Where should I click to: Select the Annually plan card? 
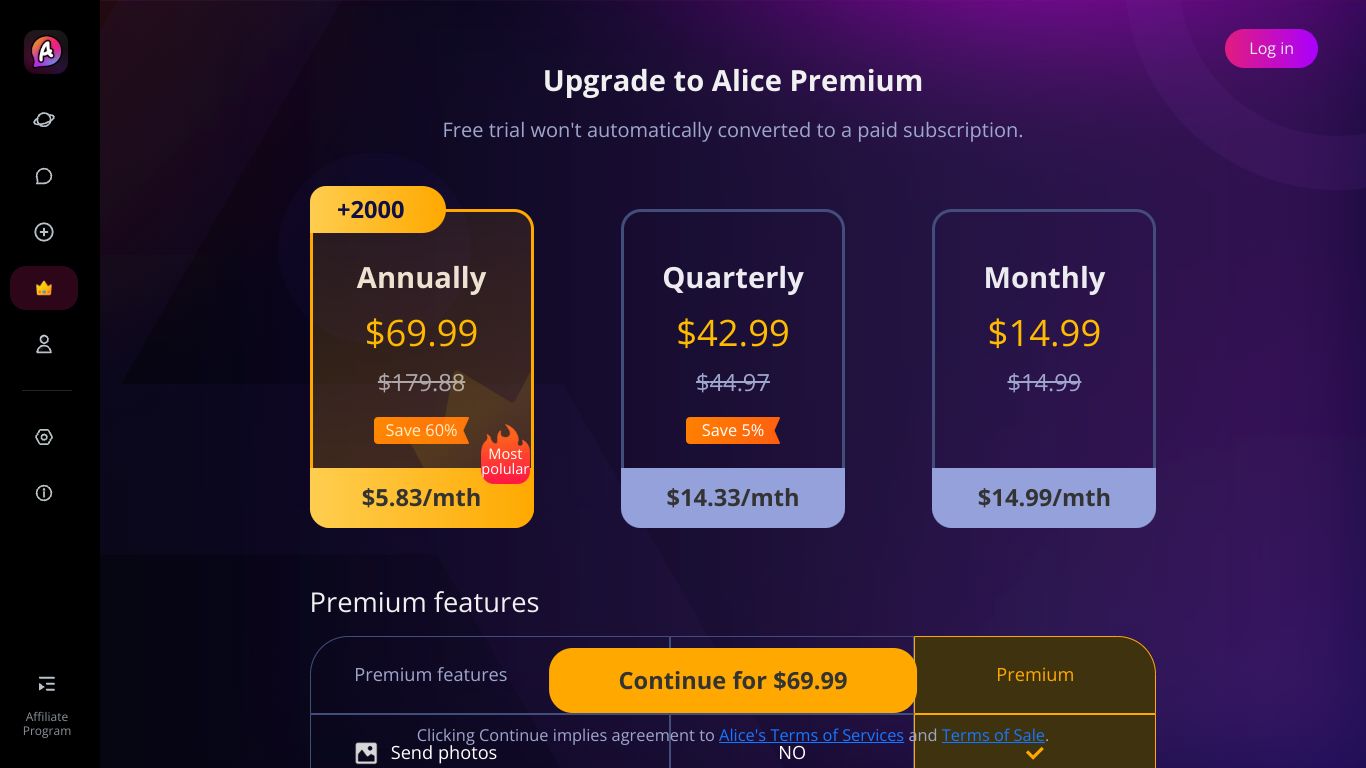click(x=422, y=368)
